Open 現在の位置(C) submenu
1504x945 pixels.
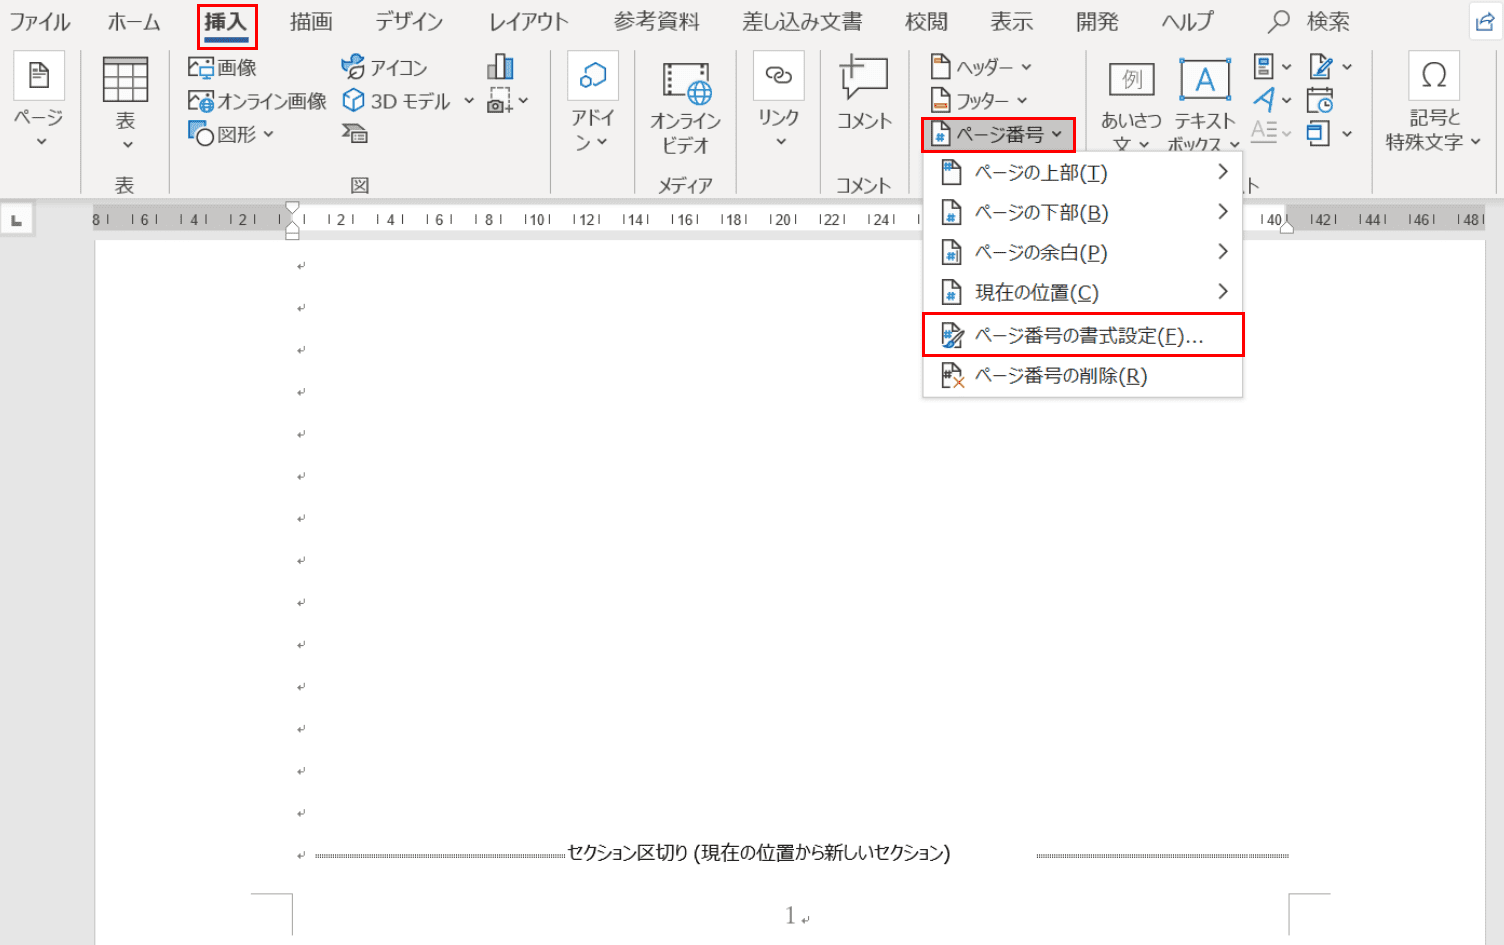tap(1082, 293)
